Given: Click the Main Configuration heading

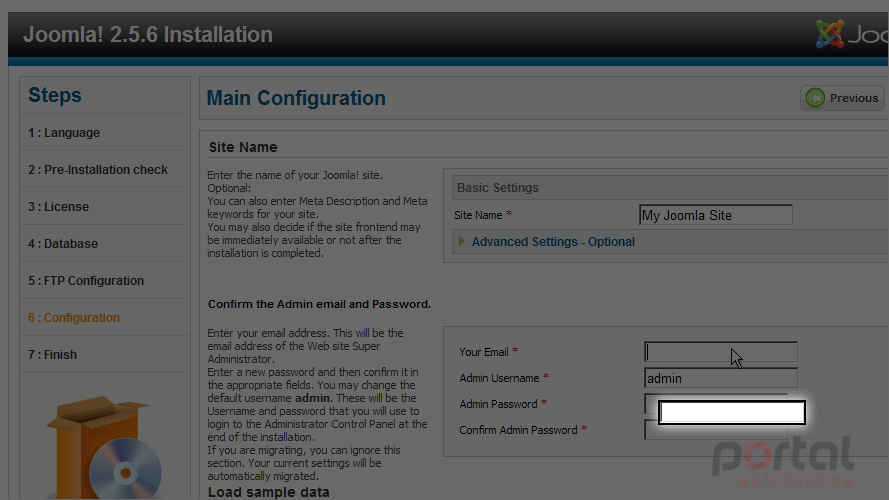Looking at the screenshot, I should point(296,98).
